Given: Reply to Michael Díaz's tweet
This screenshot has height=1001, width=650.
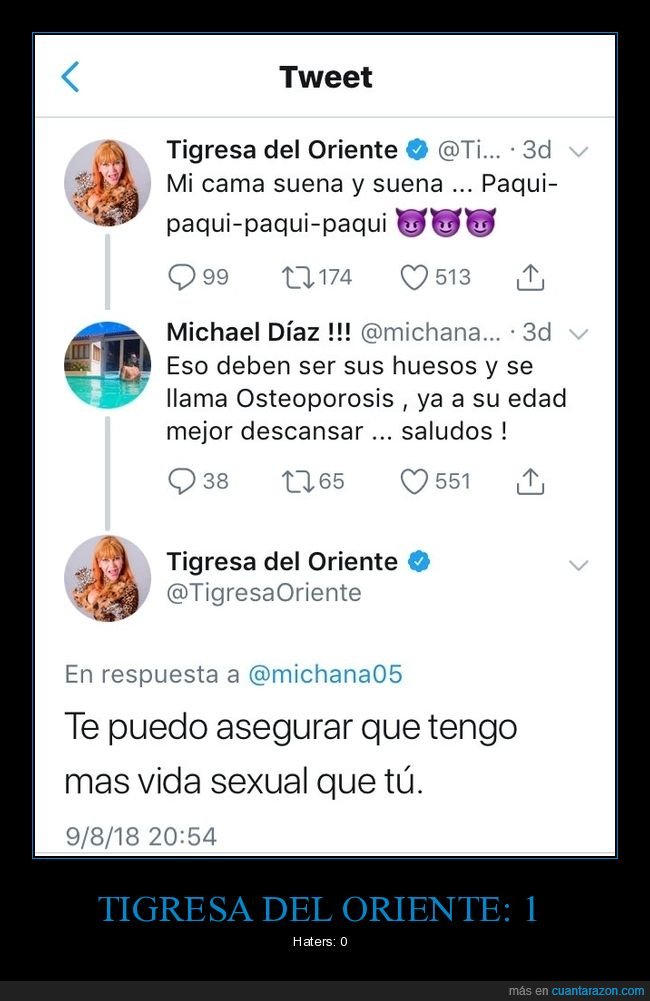Looking at the screenshot, I should tap(182, 481).
